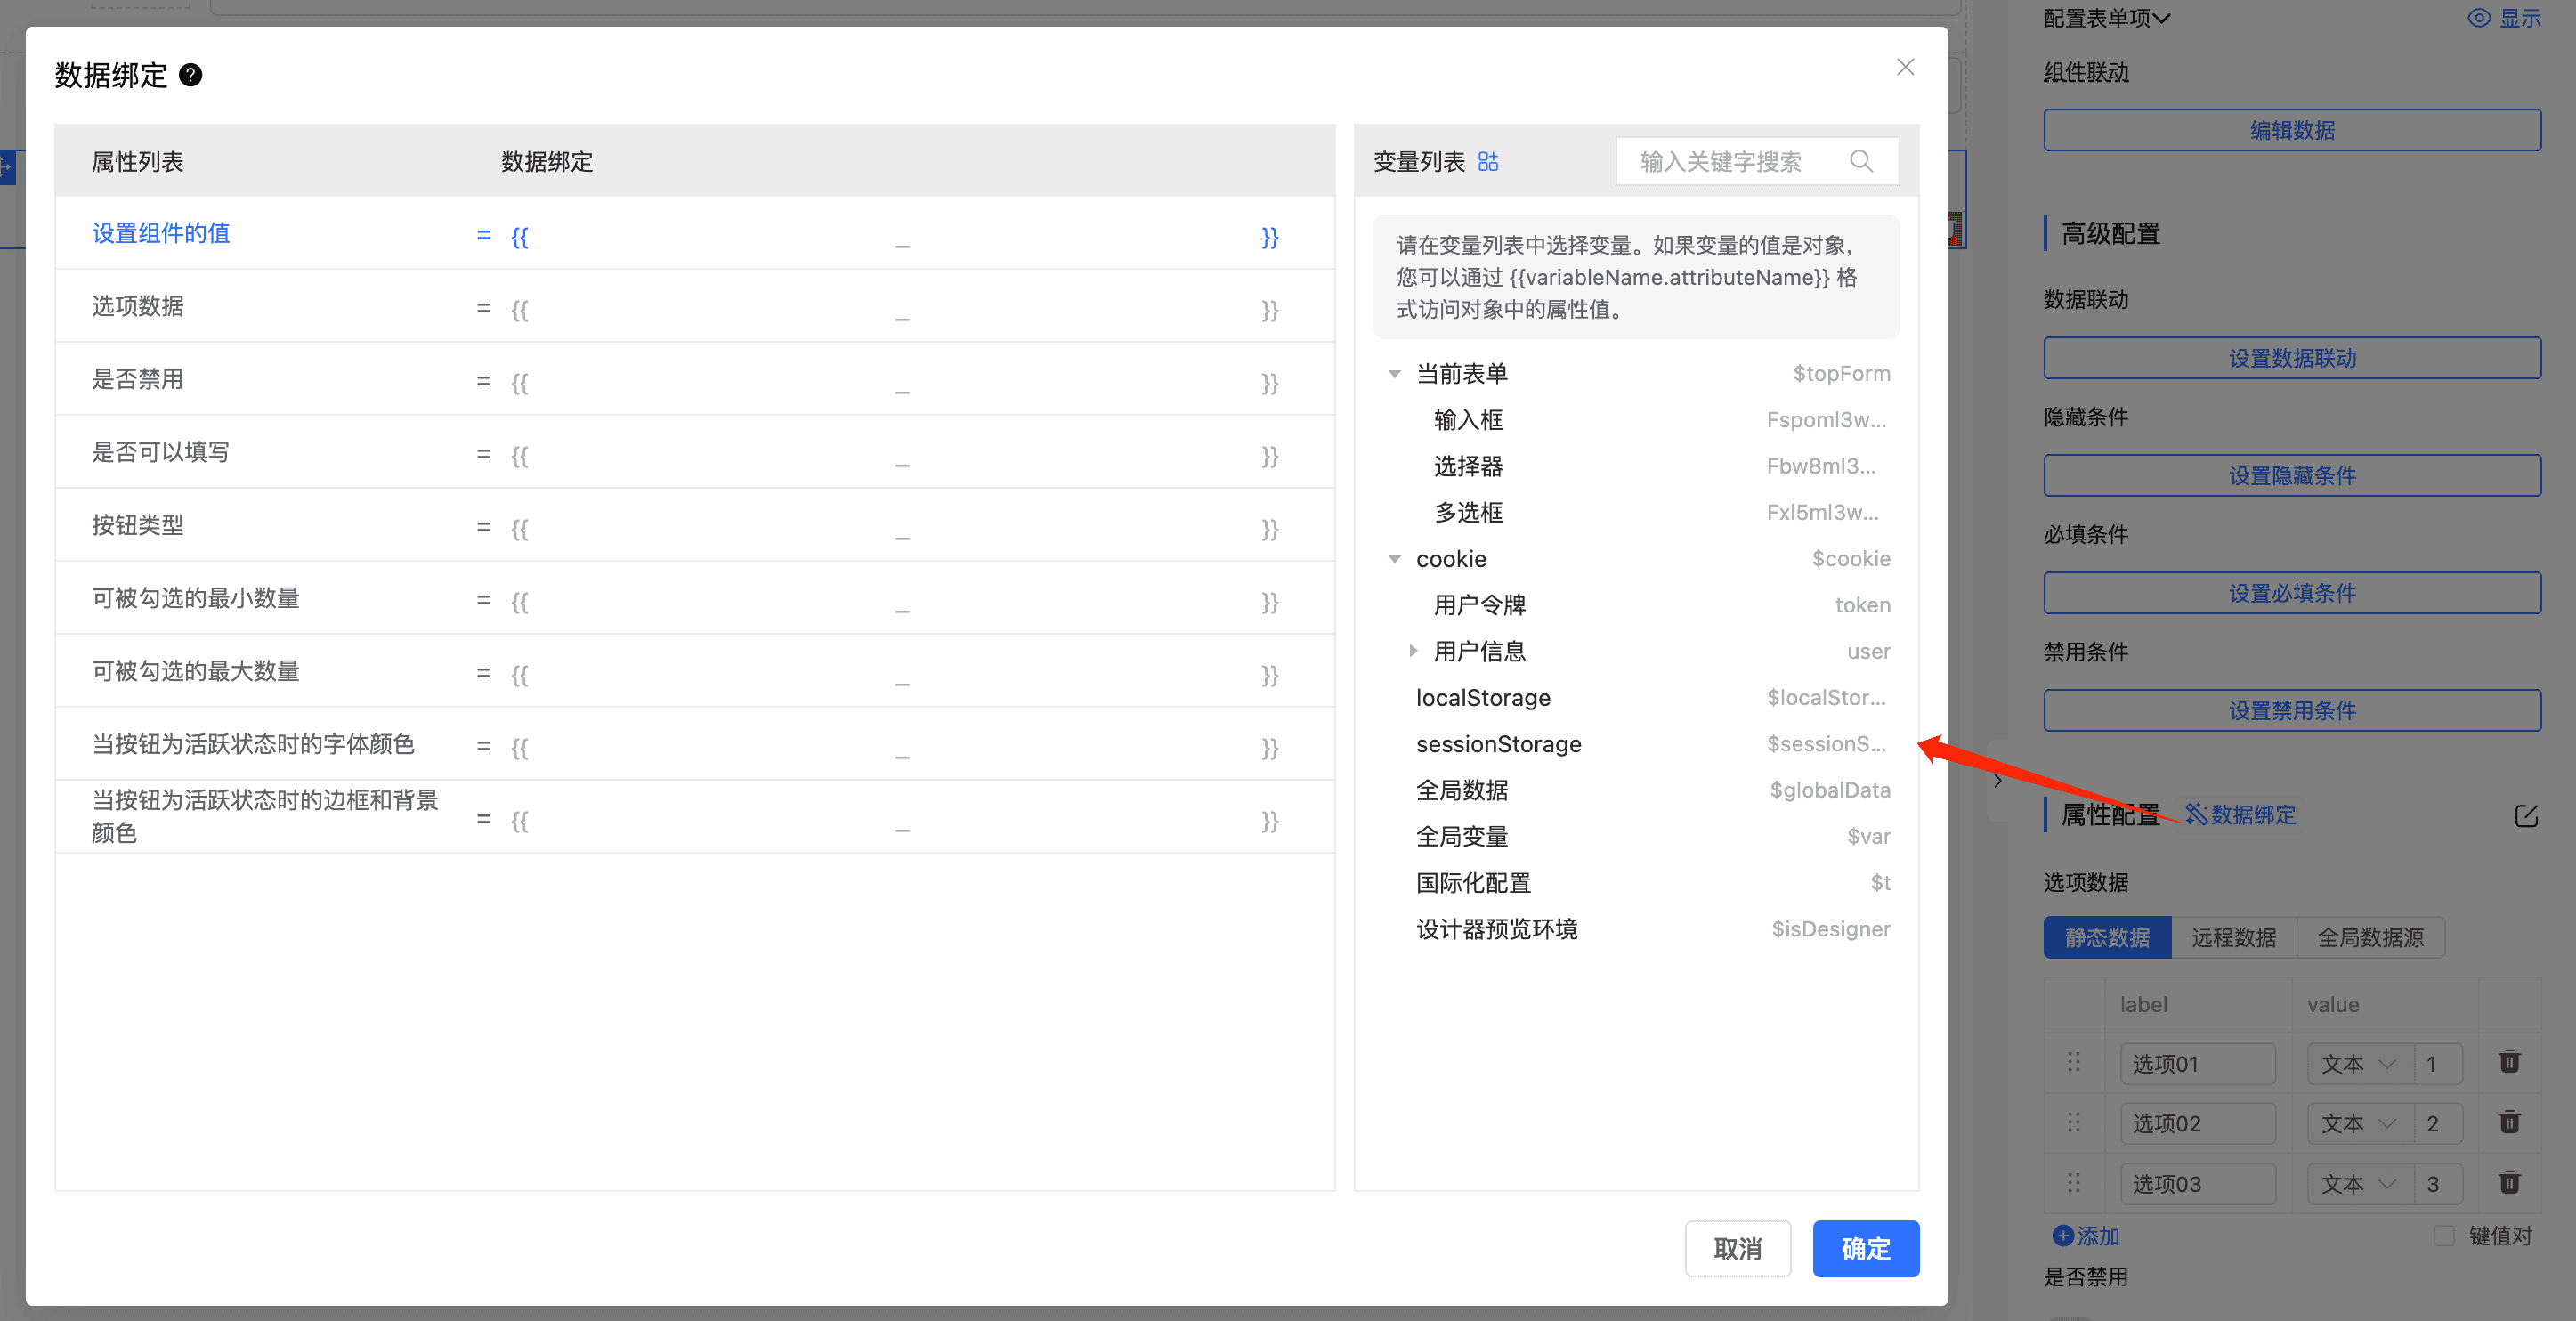2576x1321 pixels.
Task: Expand the 用户信息 tree node
Action: coord(1413,651)
